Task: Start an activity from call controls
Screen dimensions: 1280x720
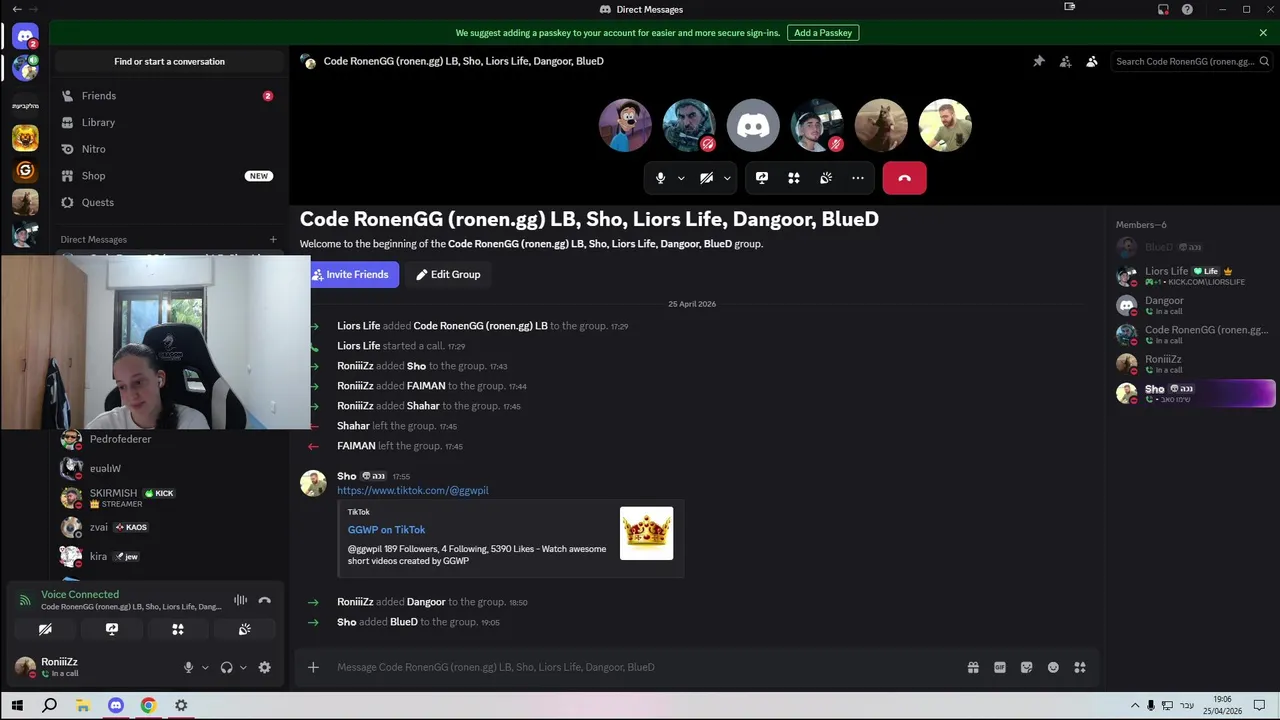Action: (x=794, y=178)
